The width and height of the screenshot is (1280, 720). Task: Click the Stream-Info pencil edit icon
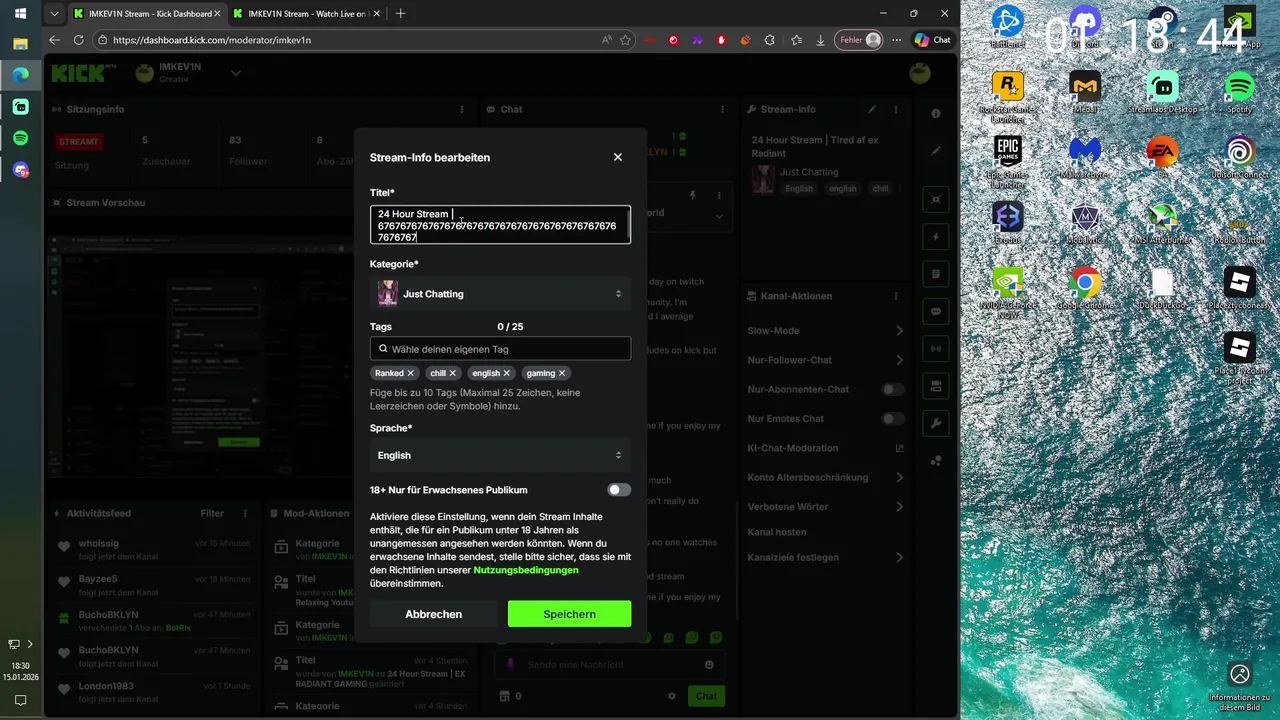[x=872, y=109]
